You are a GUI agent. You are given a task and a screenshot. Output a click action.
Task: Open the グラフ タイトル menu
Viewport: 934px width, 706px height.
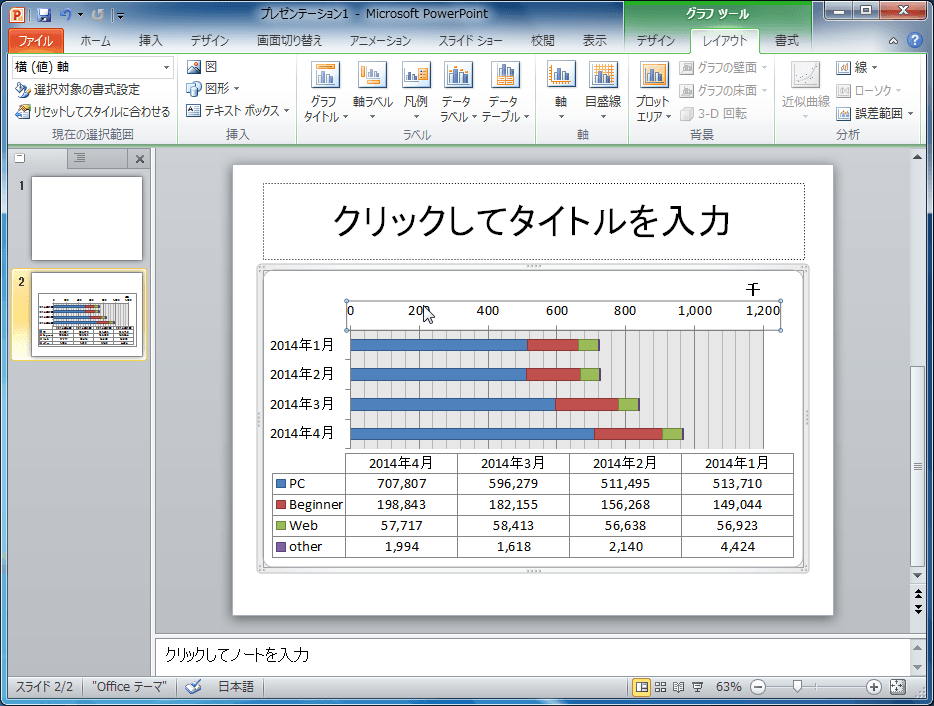[x=325, y=92]
